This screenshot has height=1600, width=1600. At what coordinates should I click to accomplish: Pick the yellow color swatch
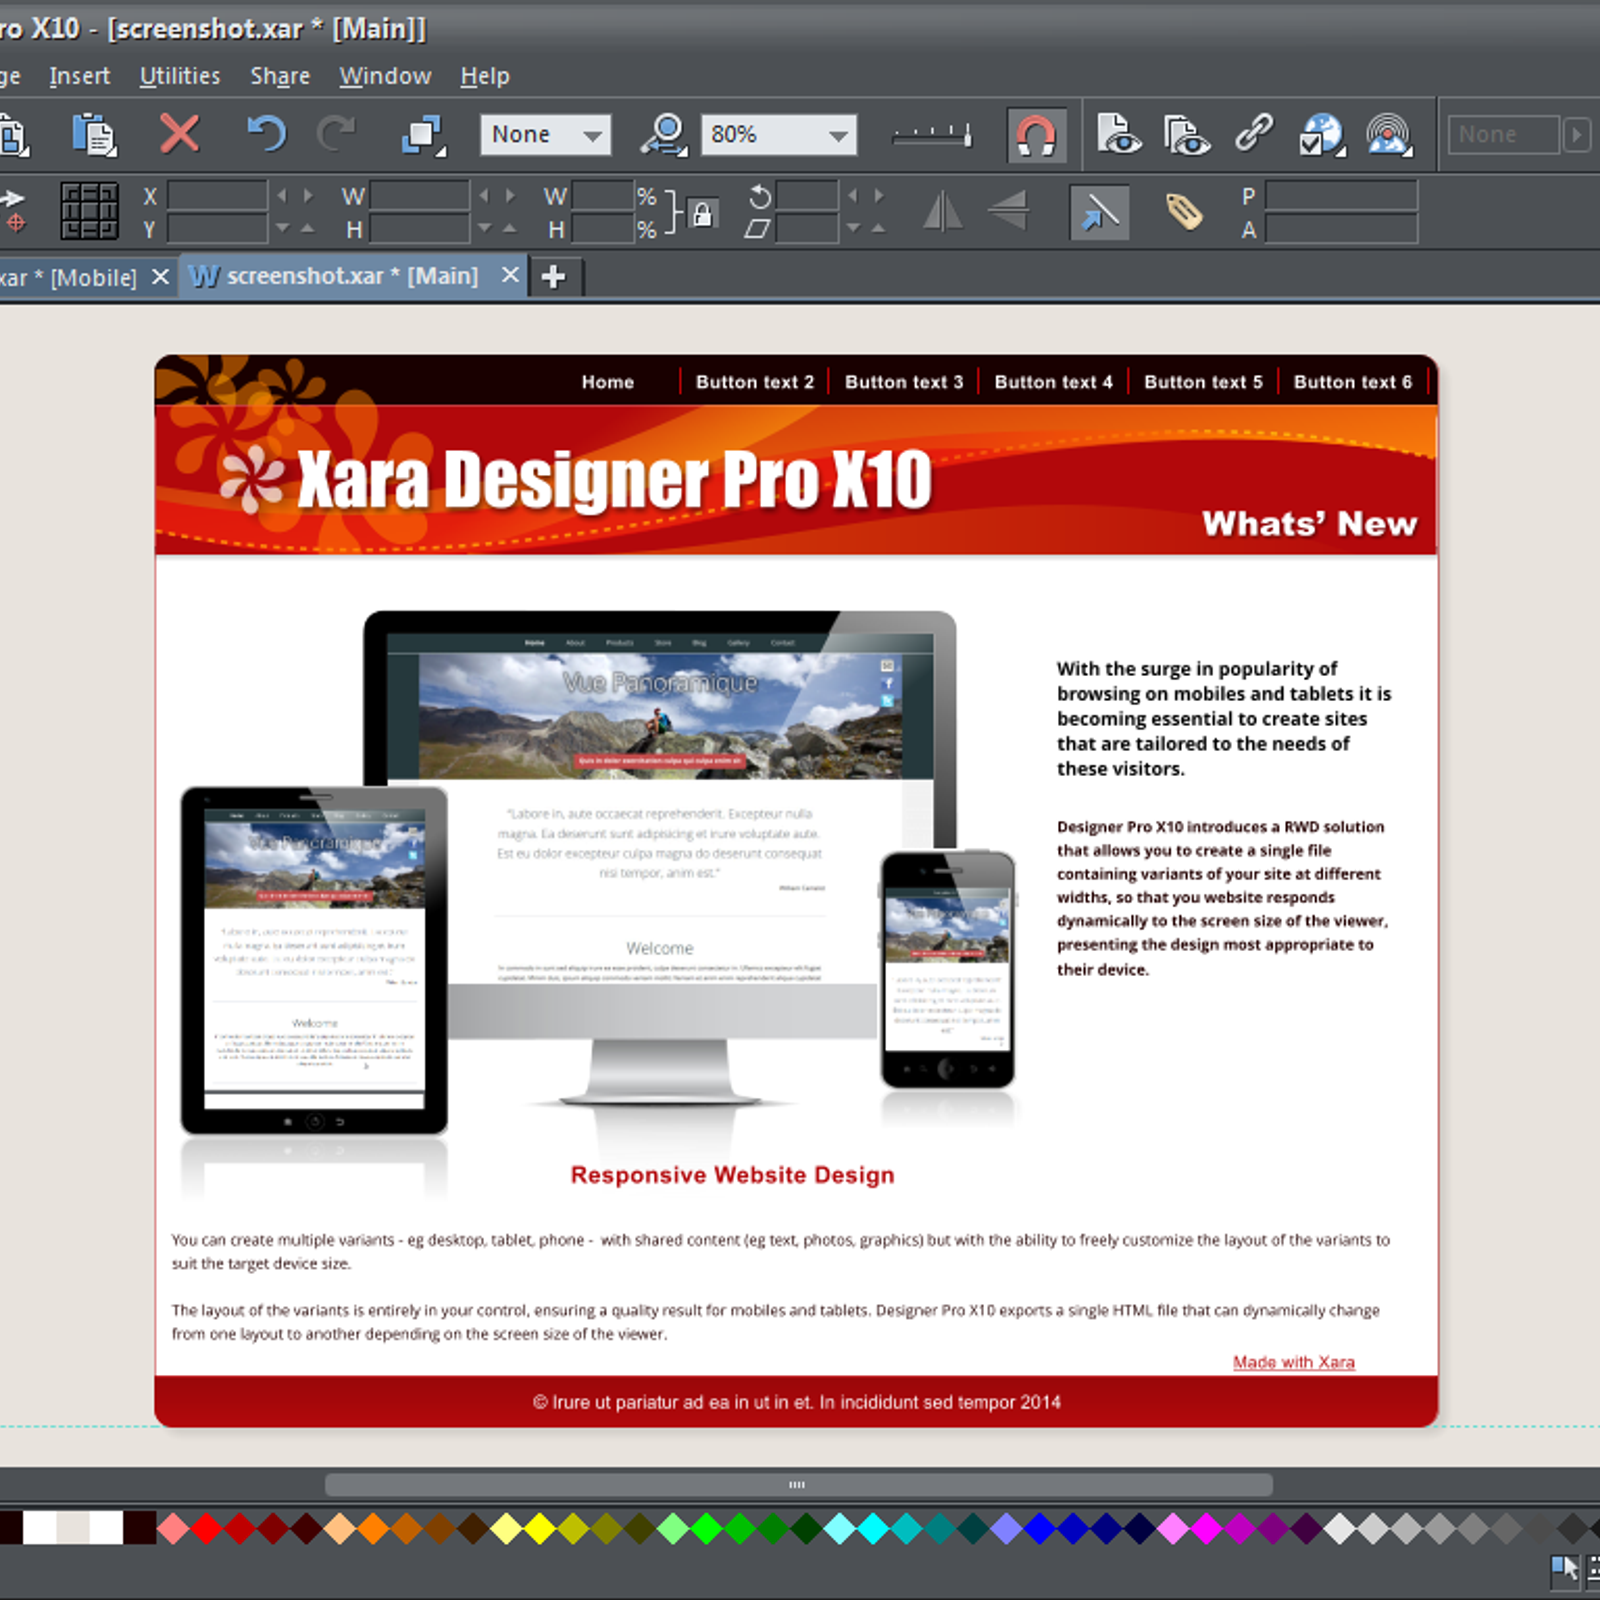[540, 1528]
